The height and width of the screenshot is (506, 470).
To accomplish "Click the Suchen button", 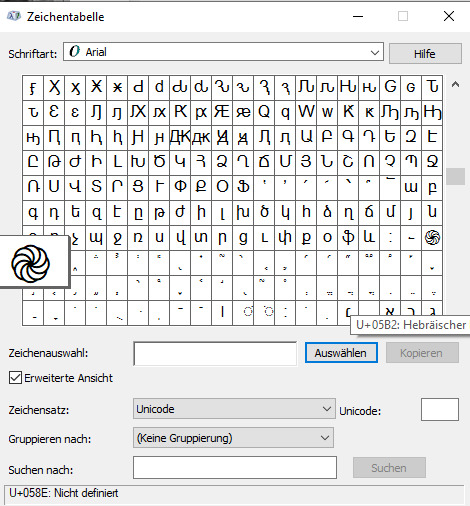I will 389,468.
